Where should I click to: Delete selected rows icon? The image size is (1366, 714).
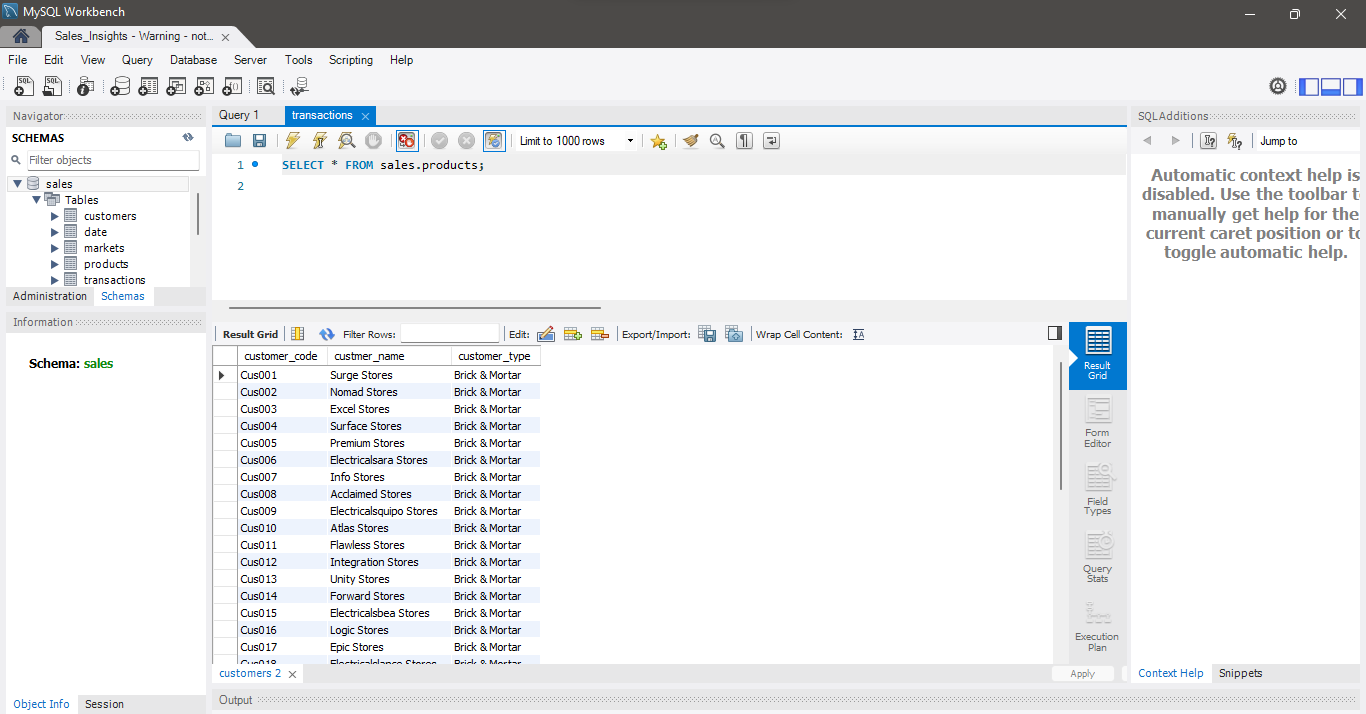[x=600, y=334]
